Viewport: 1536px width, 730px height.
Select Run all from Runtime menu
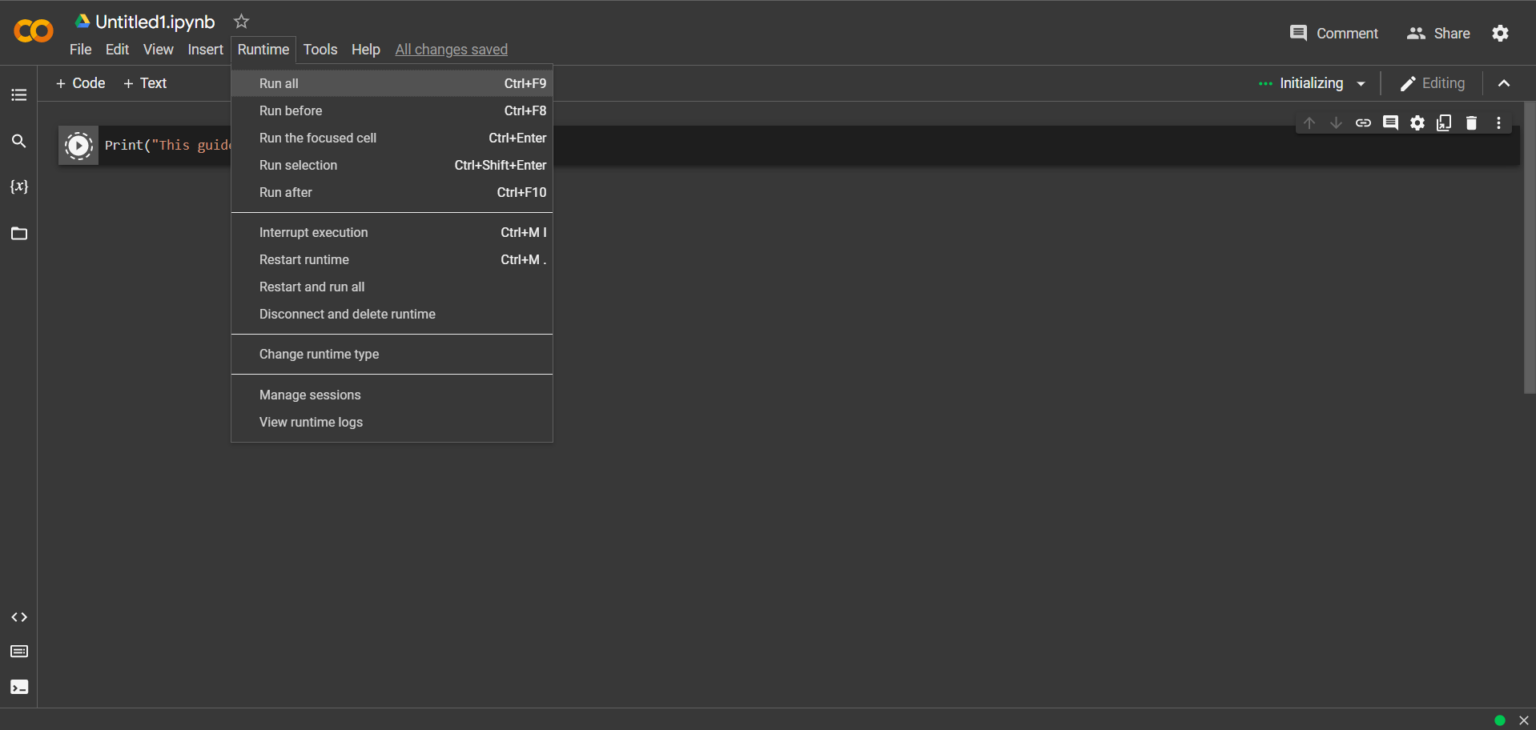[x=279, y=84]
